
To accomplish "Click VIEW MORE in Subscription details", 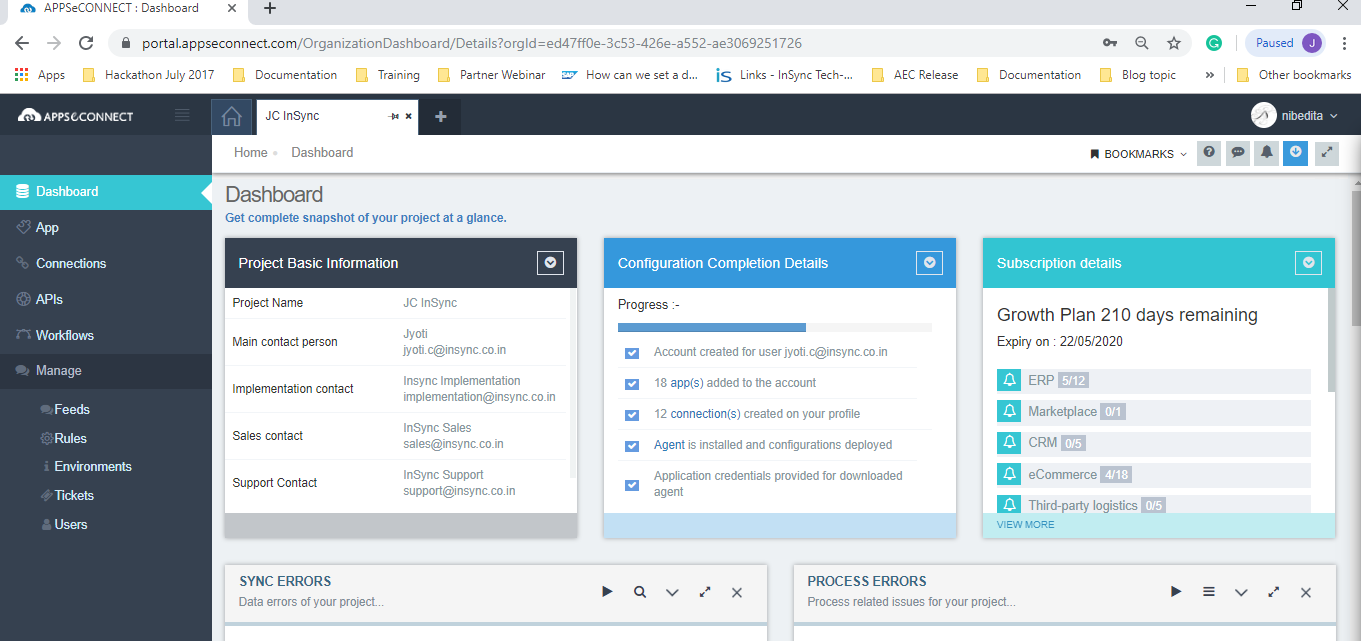I will [x=1025, y=524].
